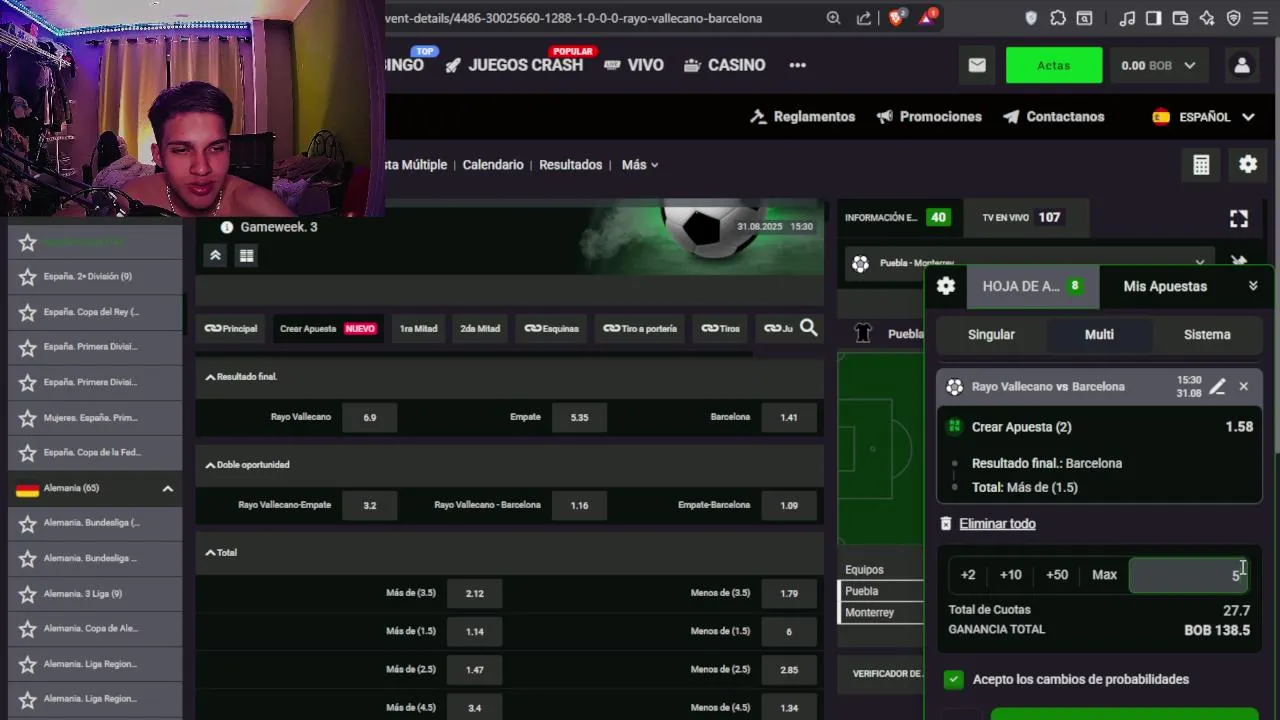Click the browser share page icon
The image size is (1280, 720).
pos(863,18)
